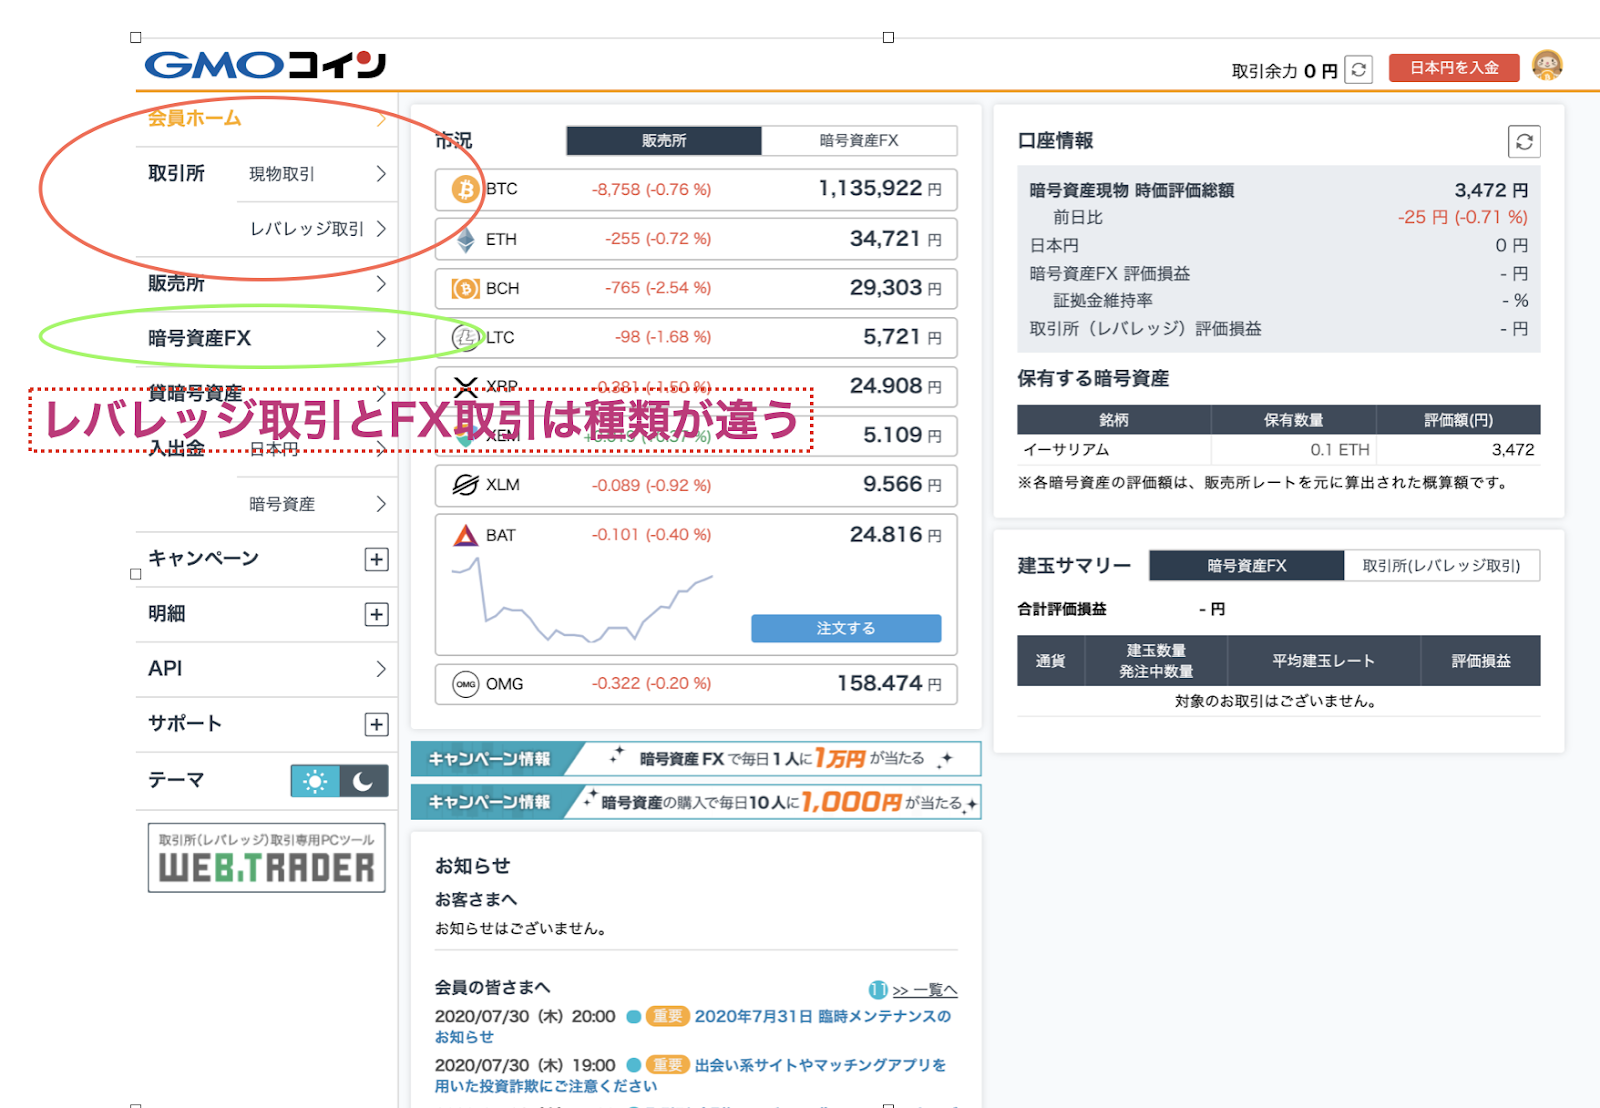Click 平均建玉レート column header
1600x1108 pixels.
[x=1324, y=661]
